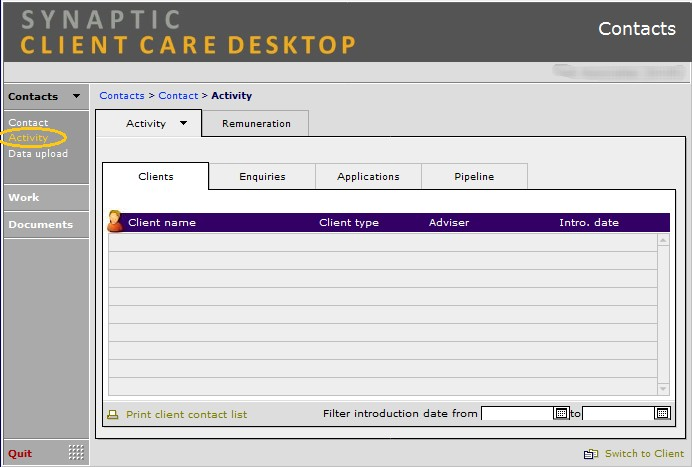
Task: Sort by Client name column header
Action: [162, 222]
